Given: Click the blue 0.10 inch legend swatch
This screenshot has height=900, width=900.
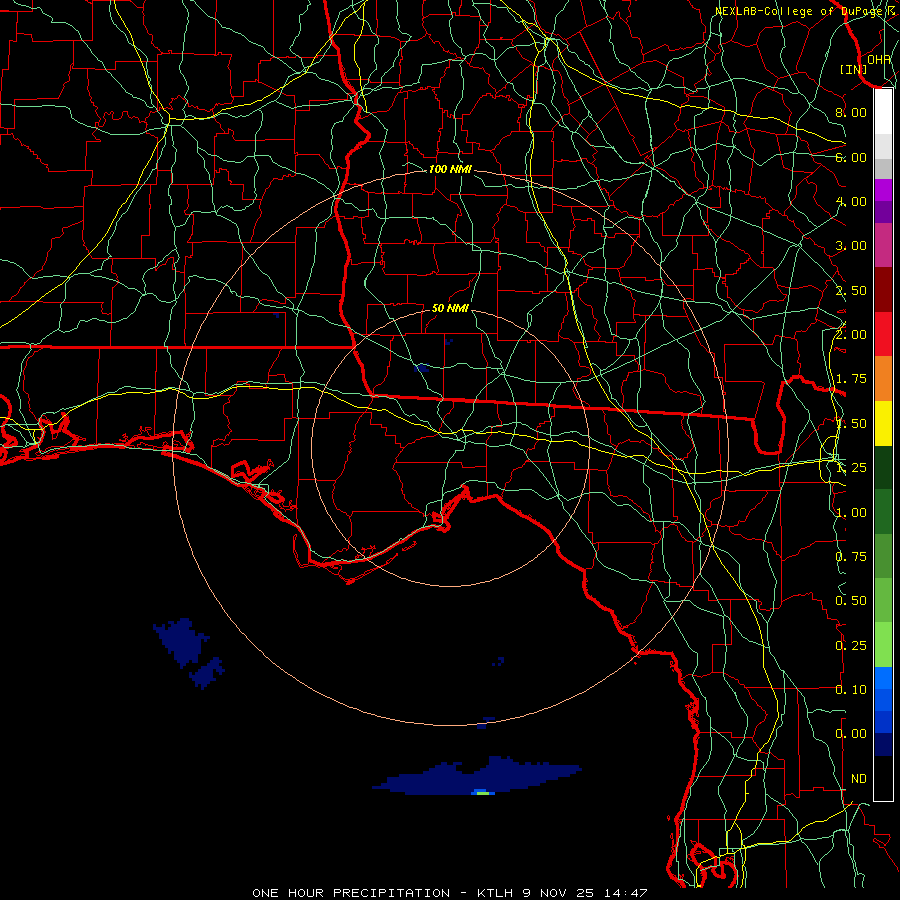Looking at the screenshot, I should point(883,689).
